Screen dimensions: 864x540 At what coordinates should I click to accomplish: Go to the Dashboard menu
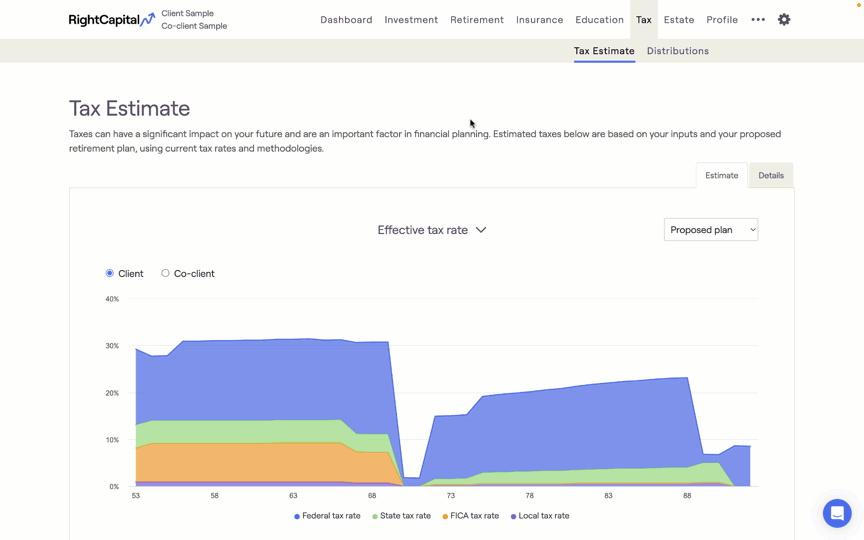346,19
